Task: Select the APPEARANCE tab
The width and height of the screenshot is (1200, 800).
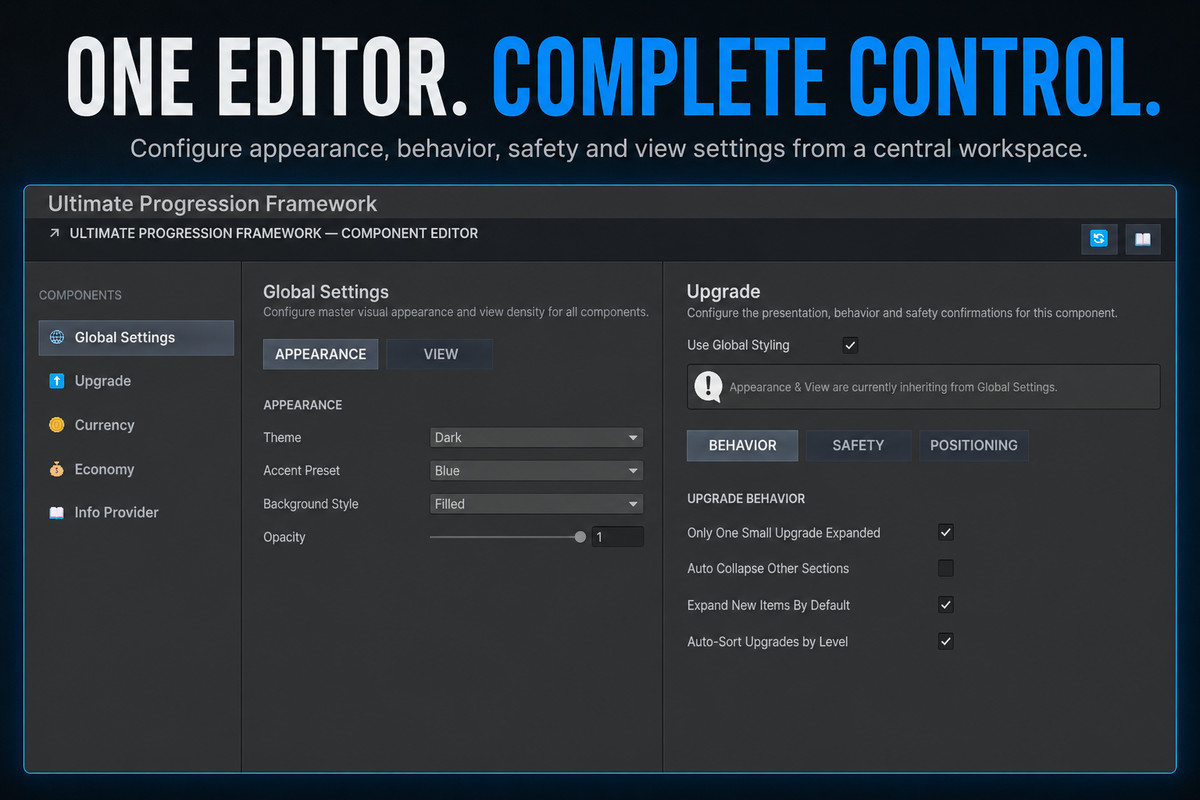Action: [321, 354]
